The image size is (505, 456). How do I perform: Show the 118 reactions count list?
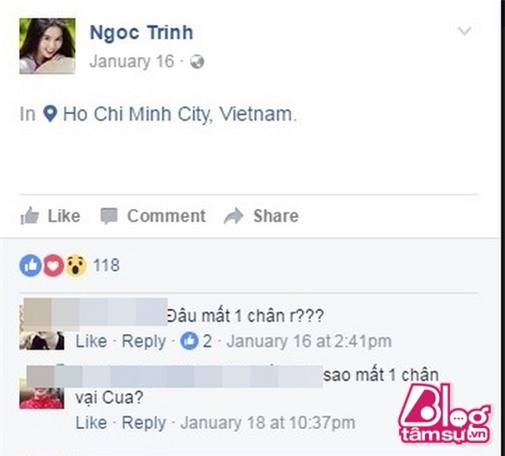click(106, 265)
